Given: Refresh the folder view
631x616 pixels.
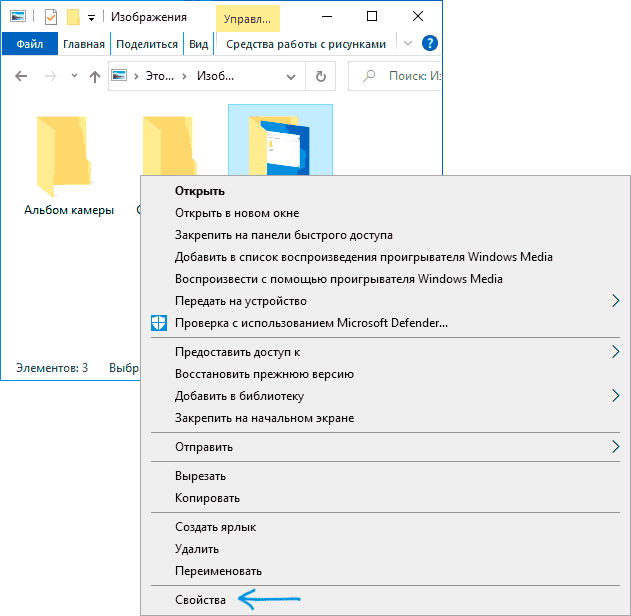Looking at the screenshot, I should coord(321,76).
